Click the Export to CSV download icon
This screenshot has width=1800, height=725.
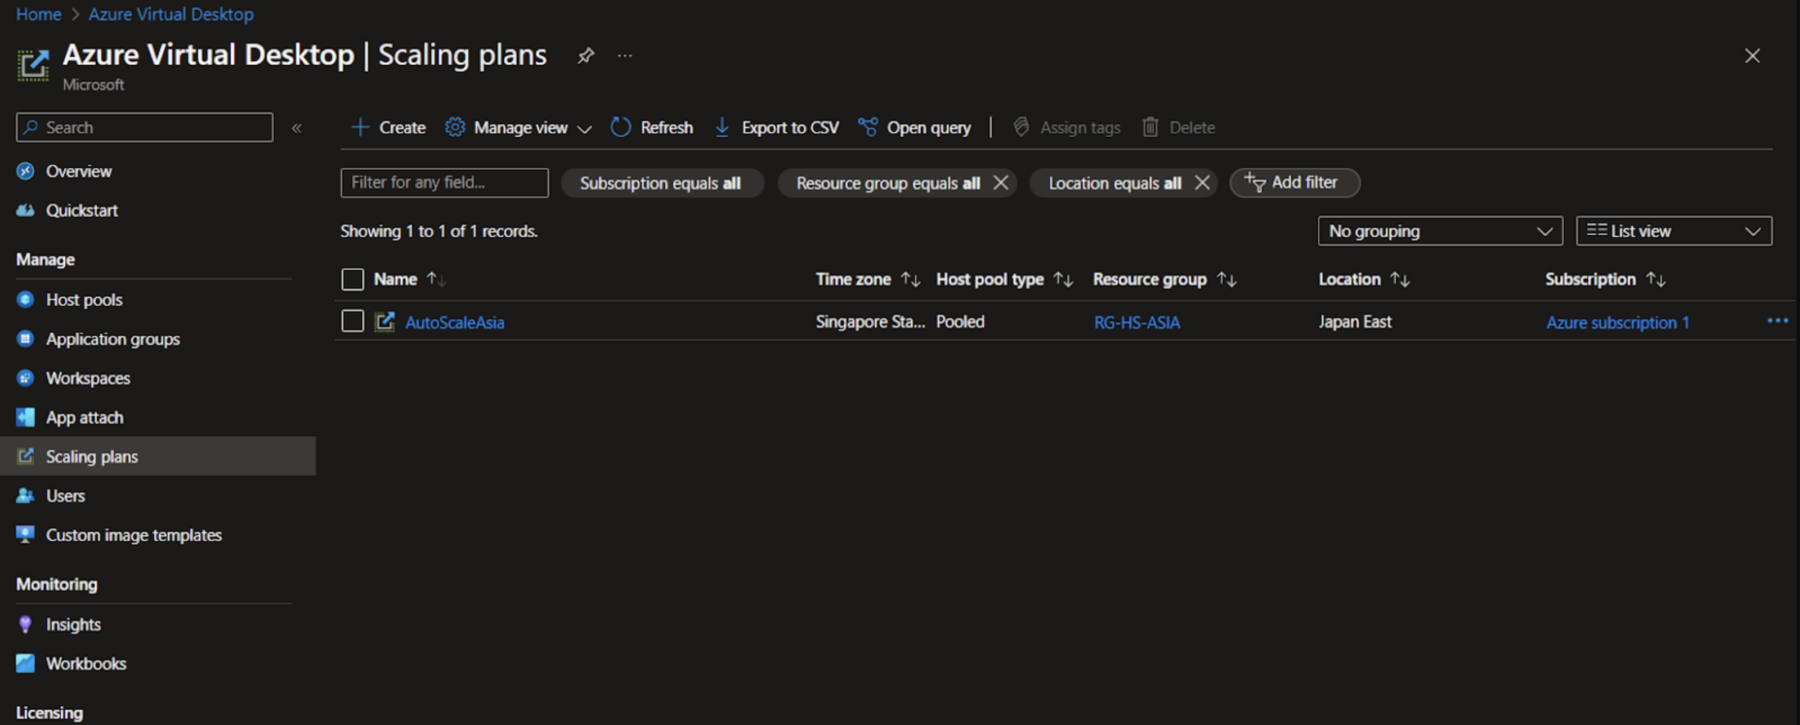pyautogui.click(x=722, y=127)
